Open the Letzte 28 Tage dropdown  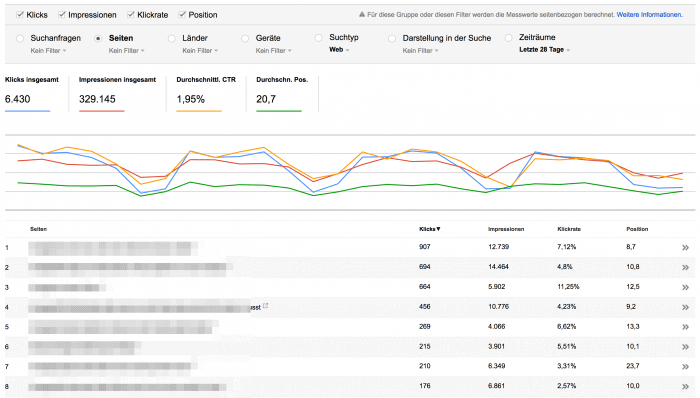545,50
